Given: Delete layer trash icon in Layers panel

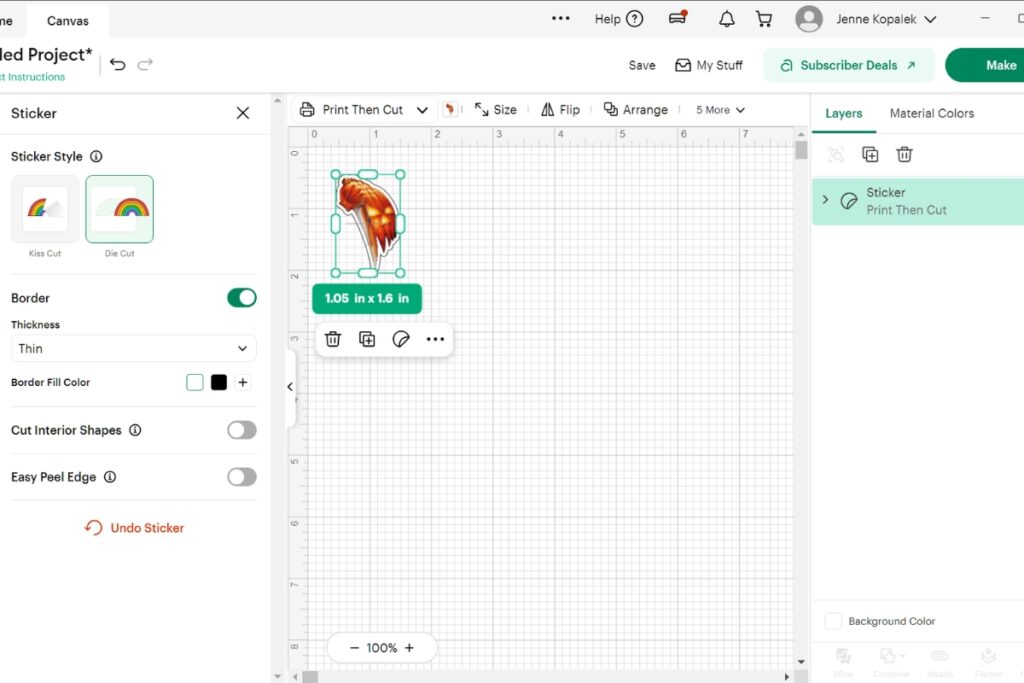Looking at the screenshot, I should click(904, 154).
